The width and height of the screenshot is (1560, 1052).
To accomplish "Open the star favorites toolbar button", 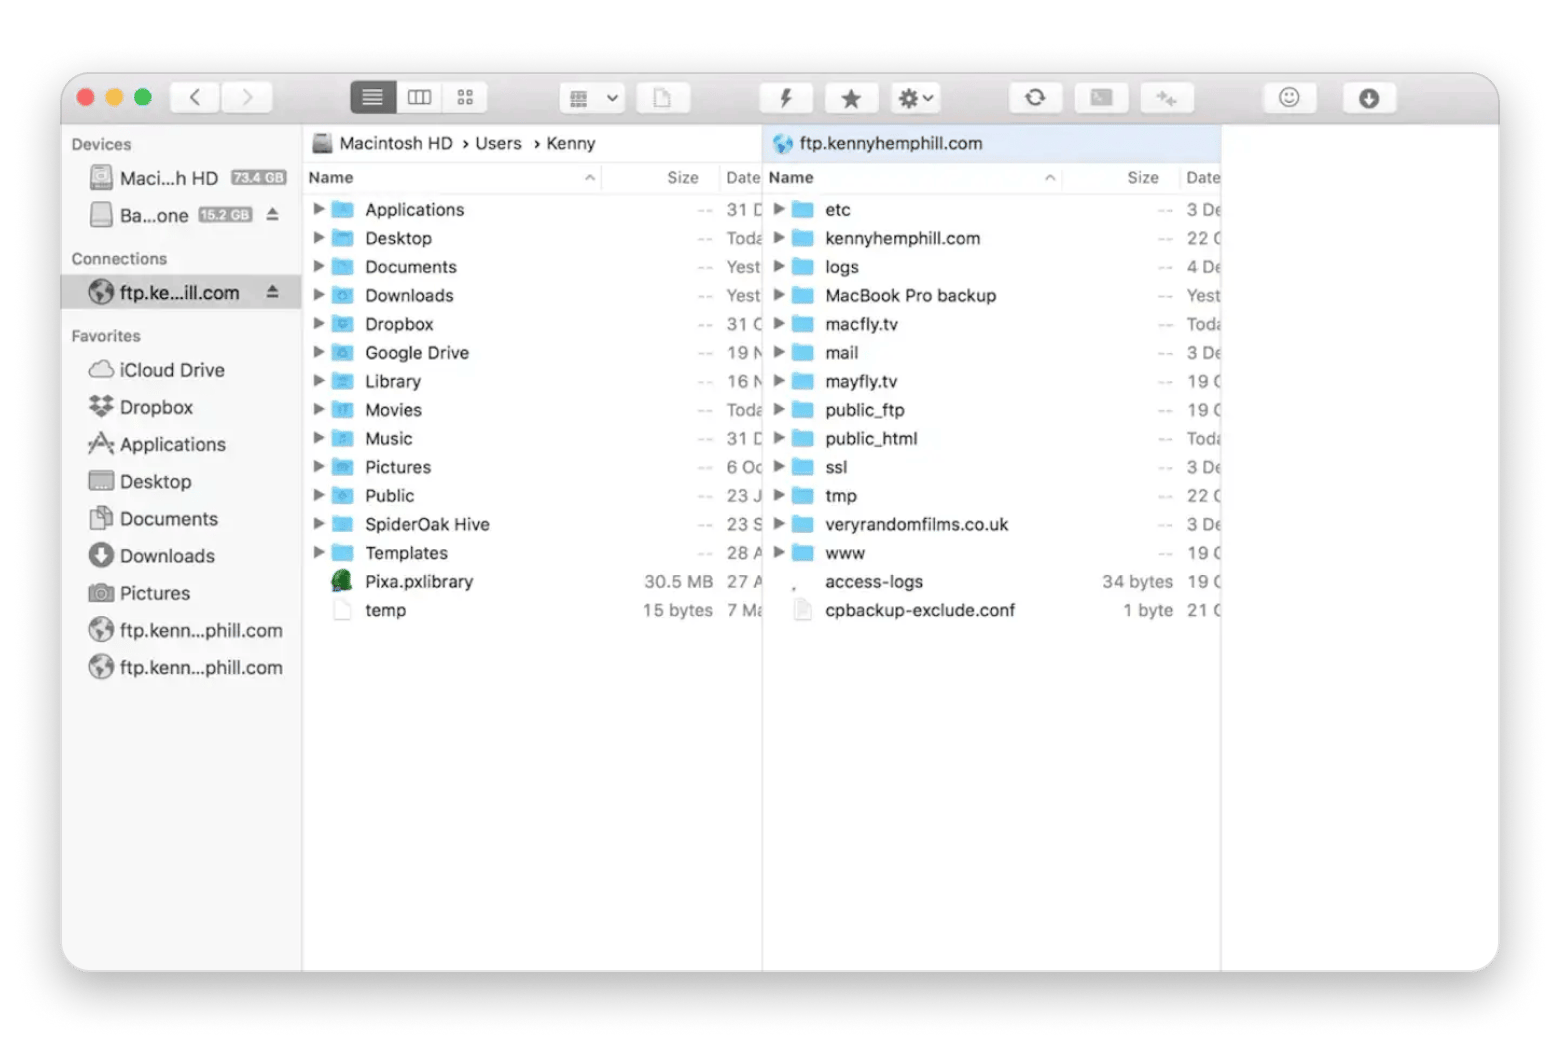I will pyautogui.click(x=851, y=98).
